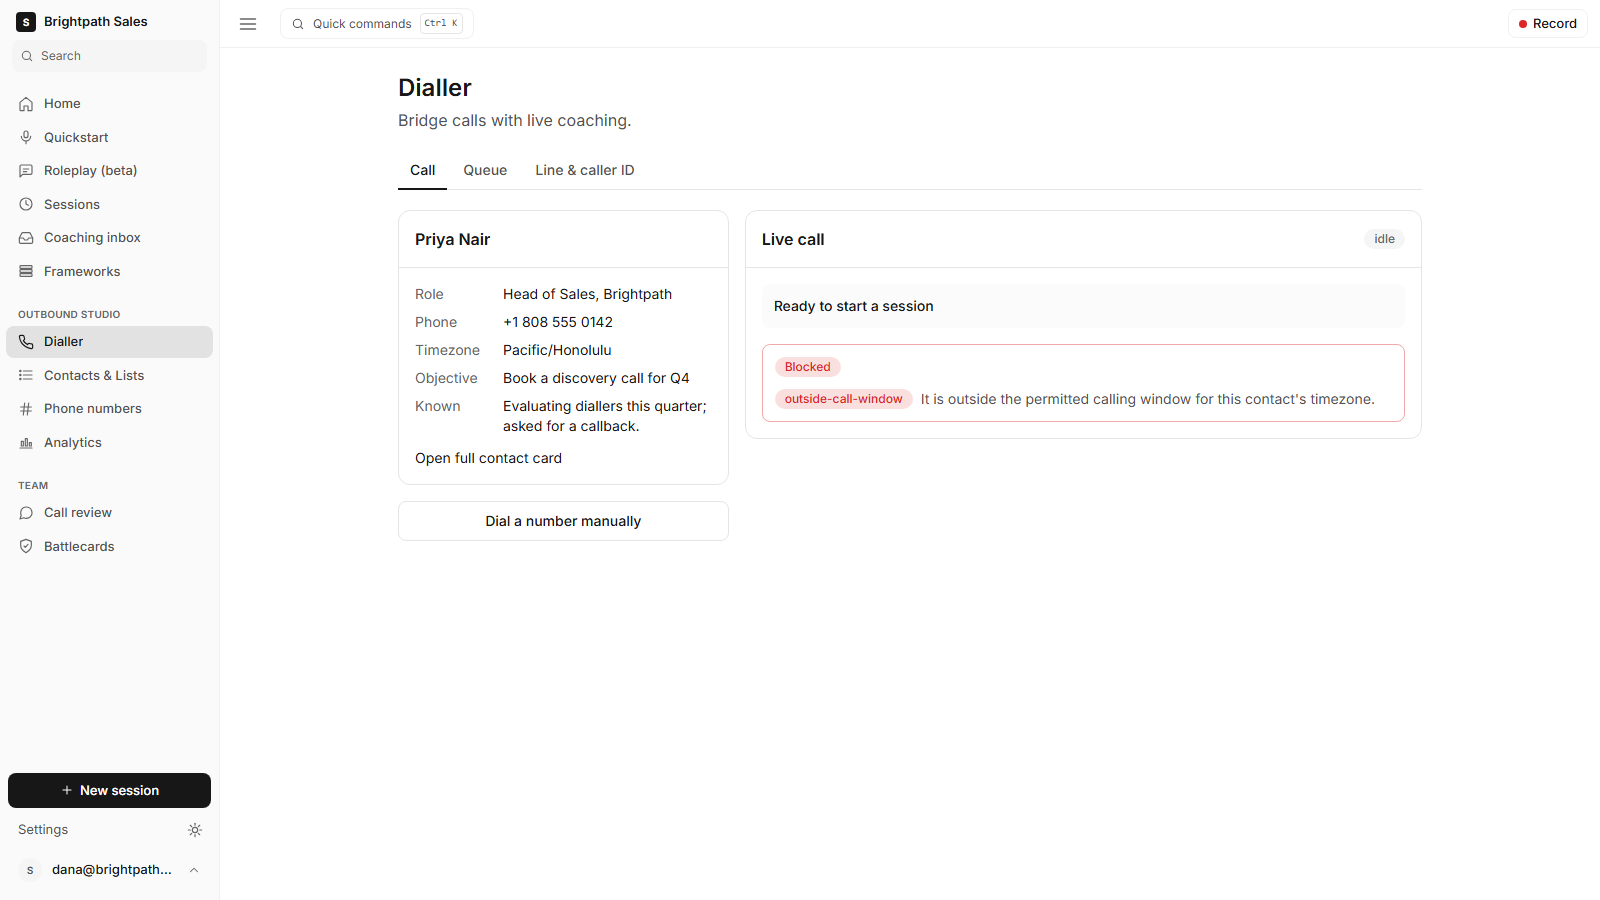This screenshot has width=1600, height=900.
Task: Select Dialler in sidebar
Action: point(109,342)
